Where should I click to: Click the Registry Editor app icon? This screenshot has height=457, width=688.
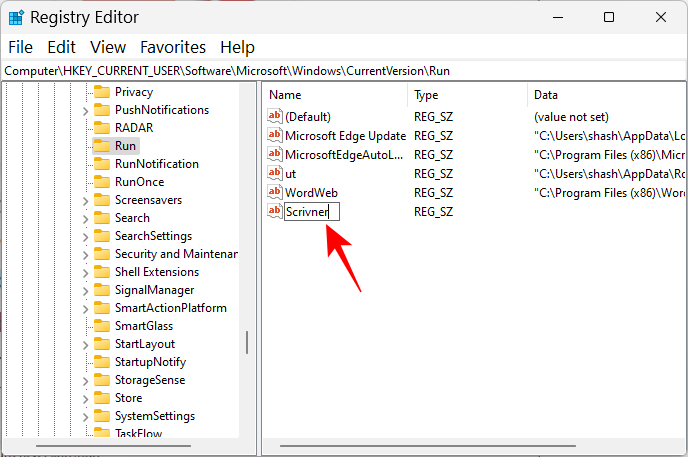click(16, 17)
